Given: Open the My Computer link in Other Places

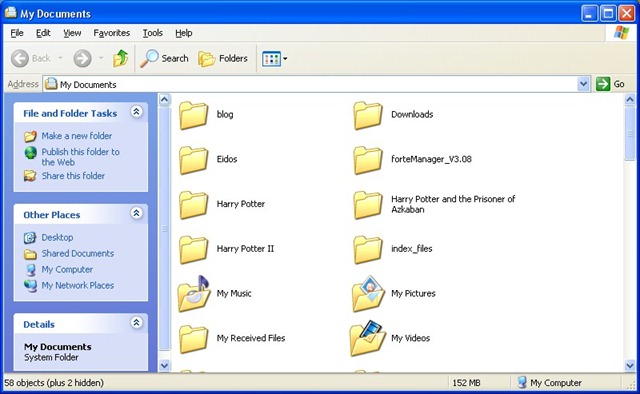Looking at the screenshot, I should coord(67,269).
